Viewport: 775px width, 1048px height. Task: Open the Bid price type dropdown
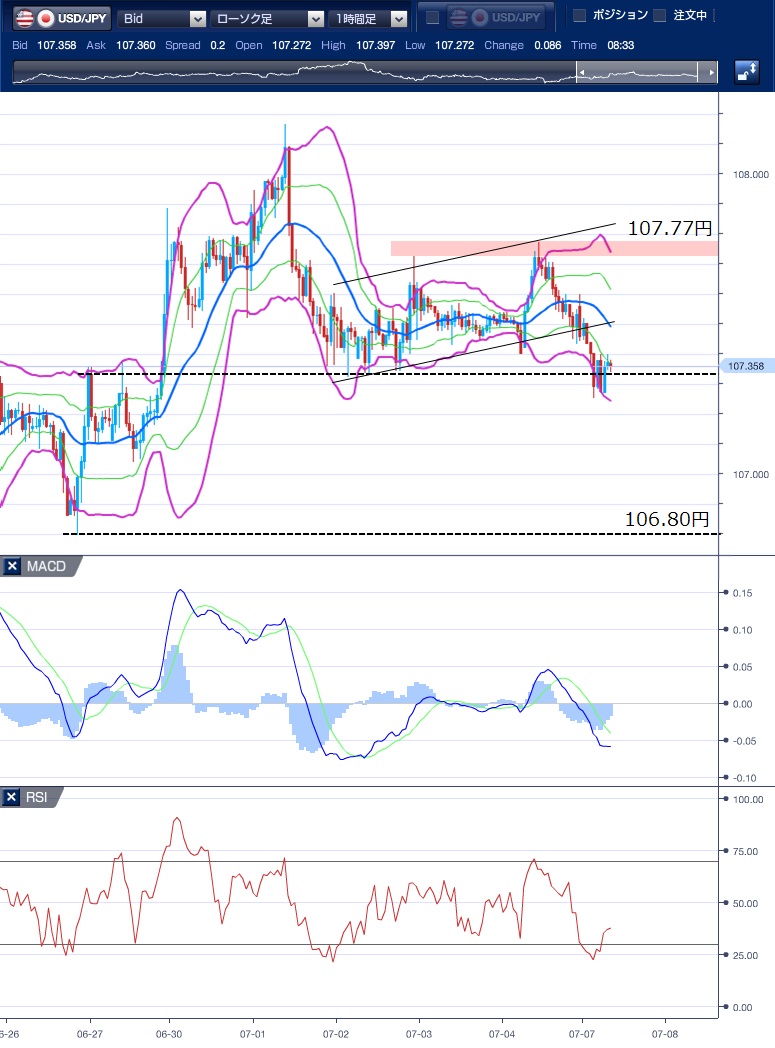(x=197, y=19)
